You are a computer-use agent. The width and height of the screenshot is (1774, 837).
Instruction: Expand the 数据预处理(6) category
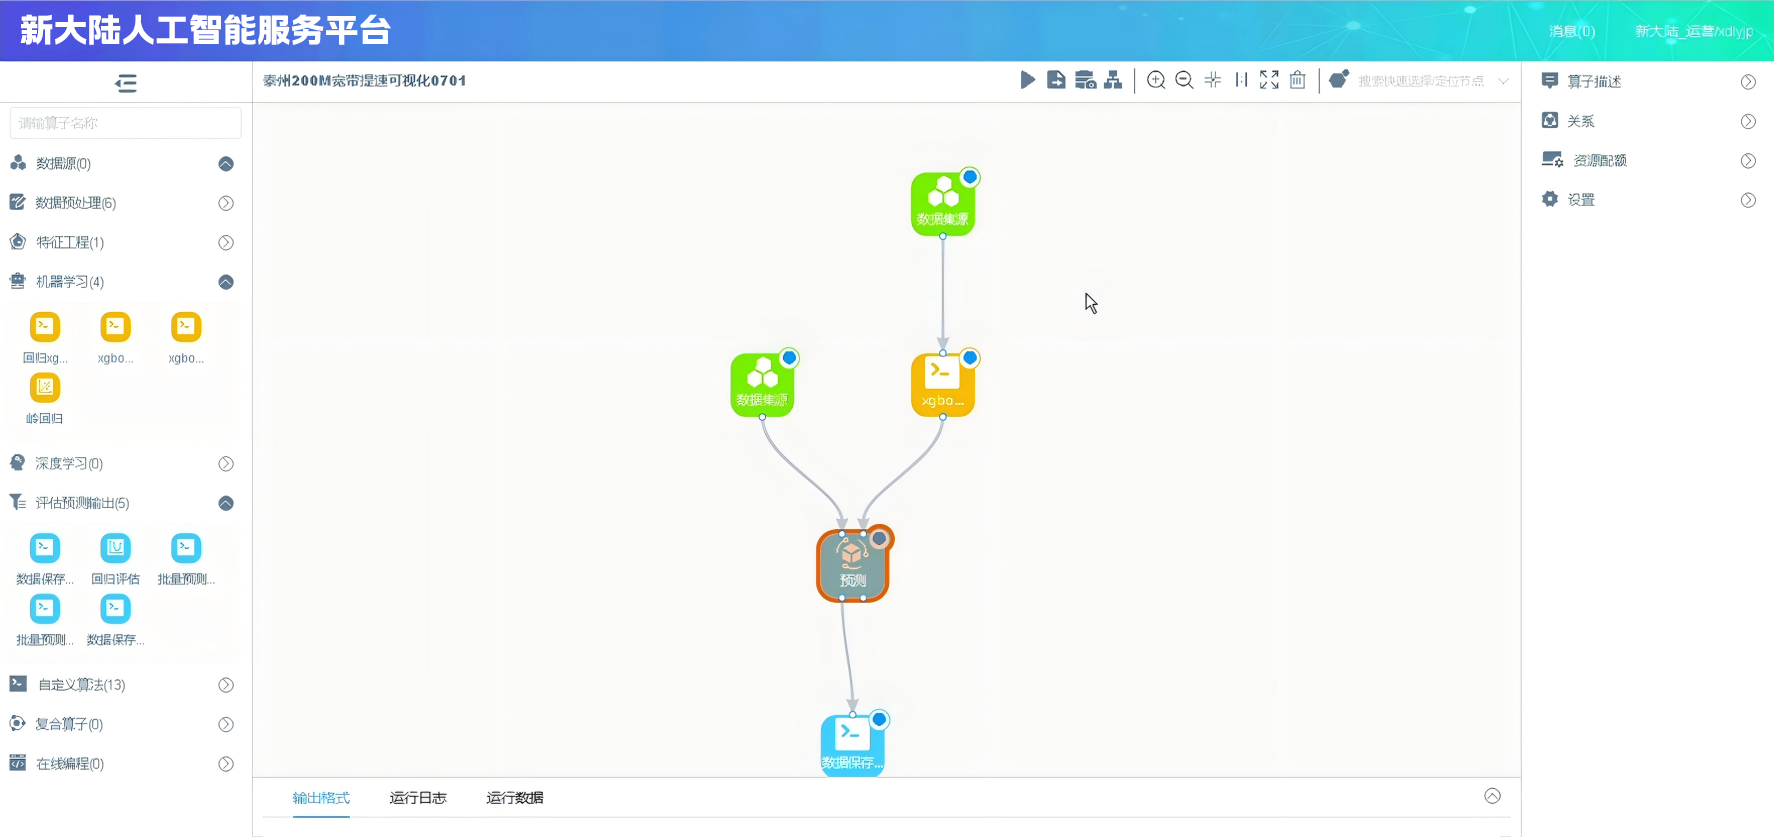point(226,203)
